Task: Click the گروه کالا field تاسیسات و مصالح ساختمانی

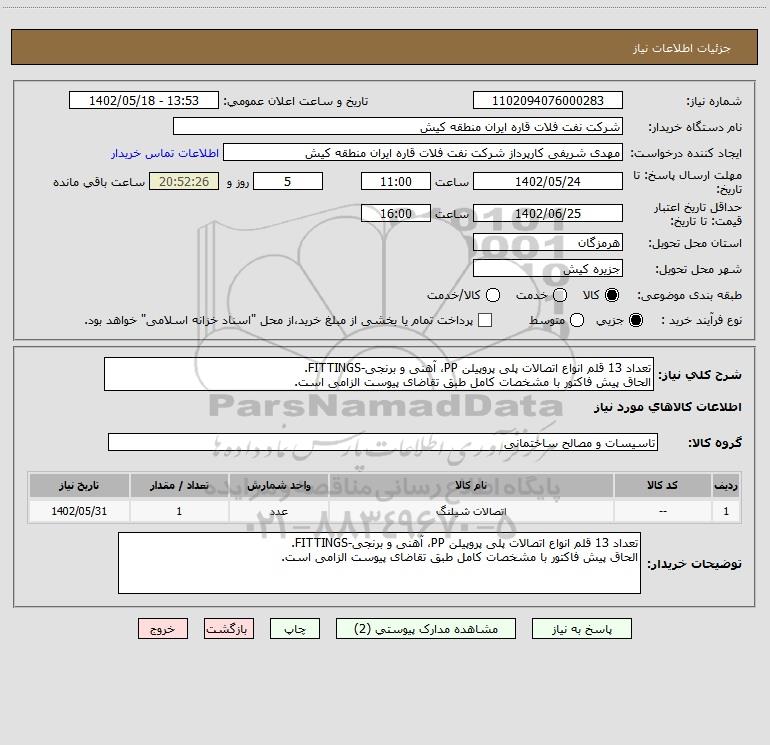Action: click(x=383, y=442)
